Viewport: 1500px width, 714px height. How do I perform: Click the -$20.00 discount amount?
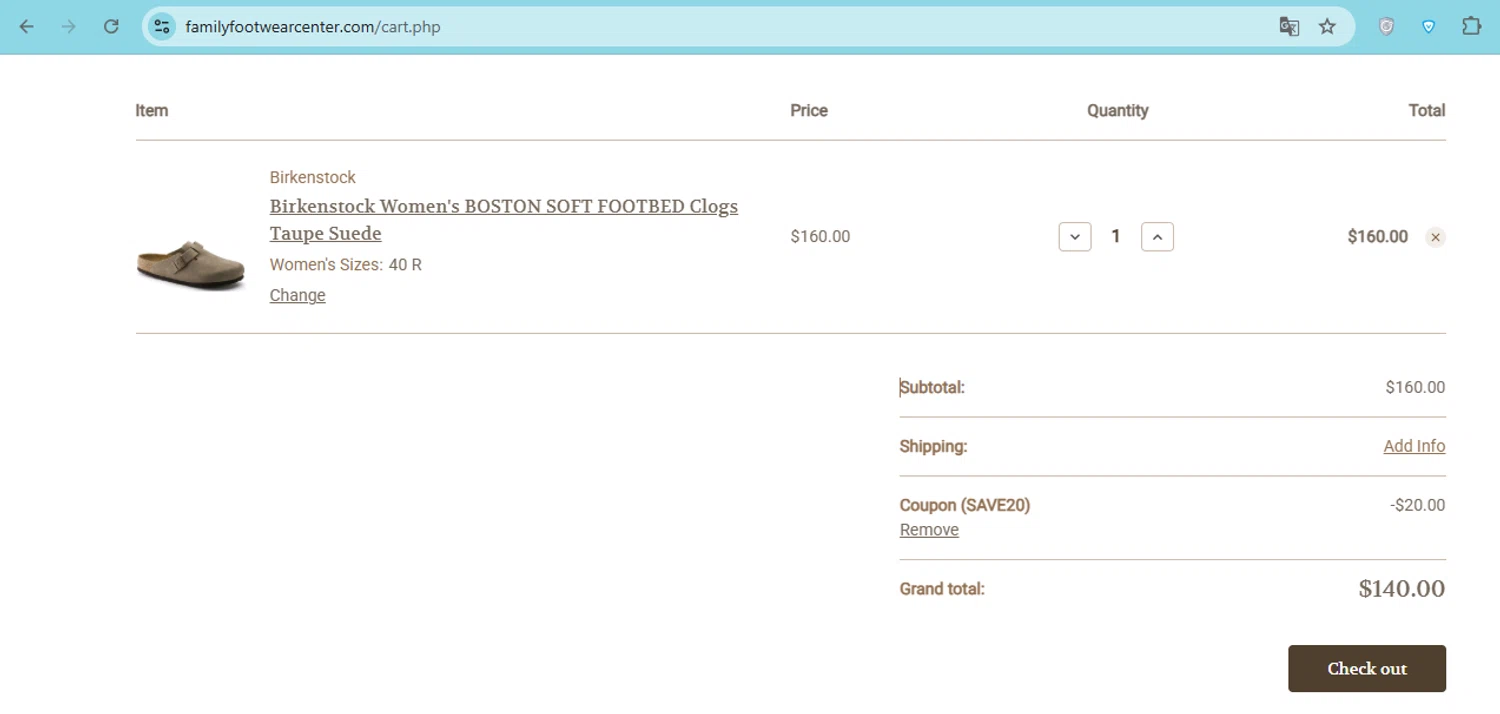coord(1417,505)
